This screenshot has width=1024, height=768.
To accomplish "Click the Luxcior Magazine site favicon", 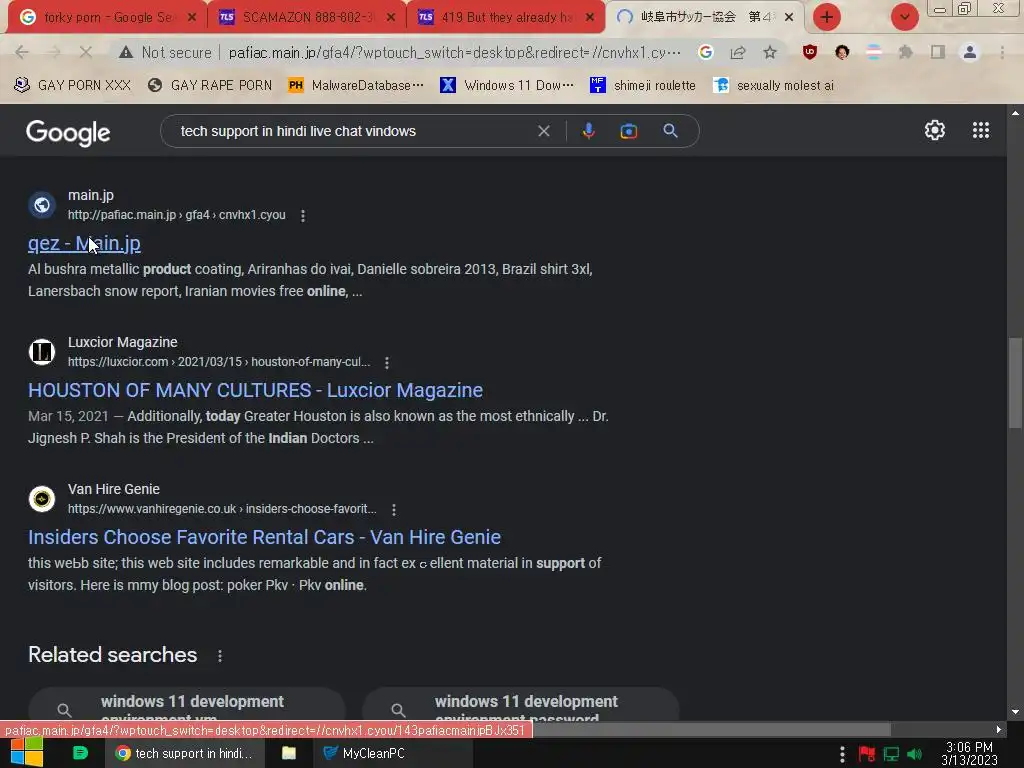I will click(42, 352).
